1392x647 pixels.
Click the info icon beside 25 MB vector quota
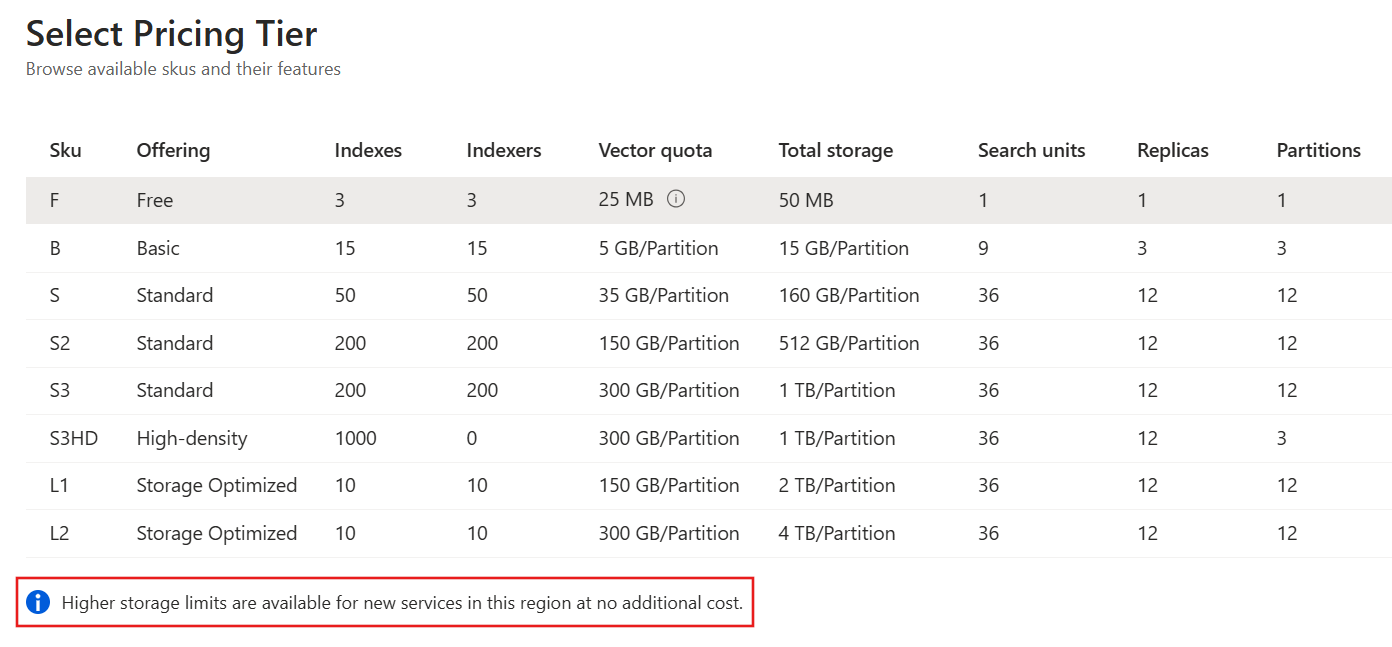676,199
